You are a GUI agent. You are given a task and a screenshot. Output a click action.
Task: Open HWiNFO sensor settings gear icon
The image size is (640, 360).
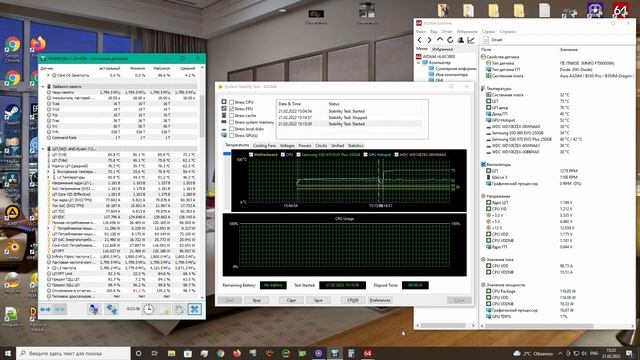click(x=180, y=309)
